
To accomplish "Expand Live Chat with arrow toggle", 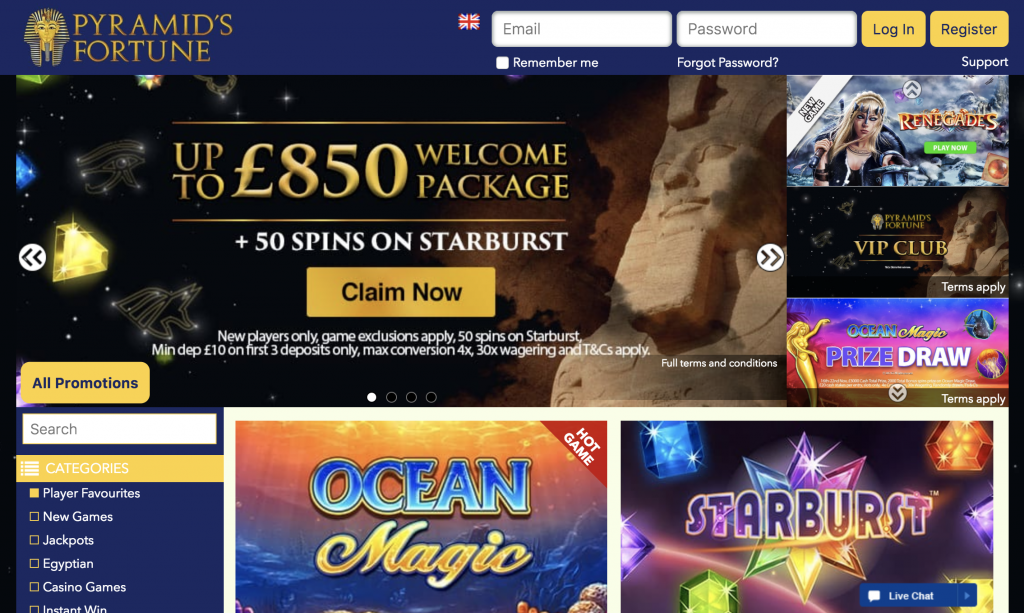I will [x=967, y=595].
